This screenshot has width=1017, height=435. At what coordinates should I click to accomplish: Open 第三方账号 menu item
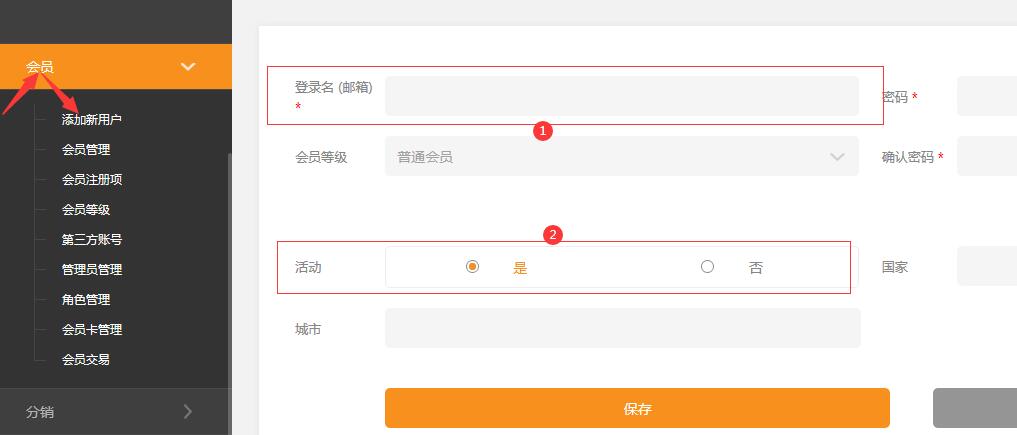pyautogui.click(x=92, y=239)
